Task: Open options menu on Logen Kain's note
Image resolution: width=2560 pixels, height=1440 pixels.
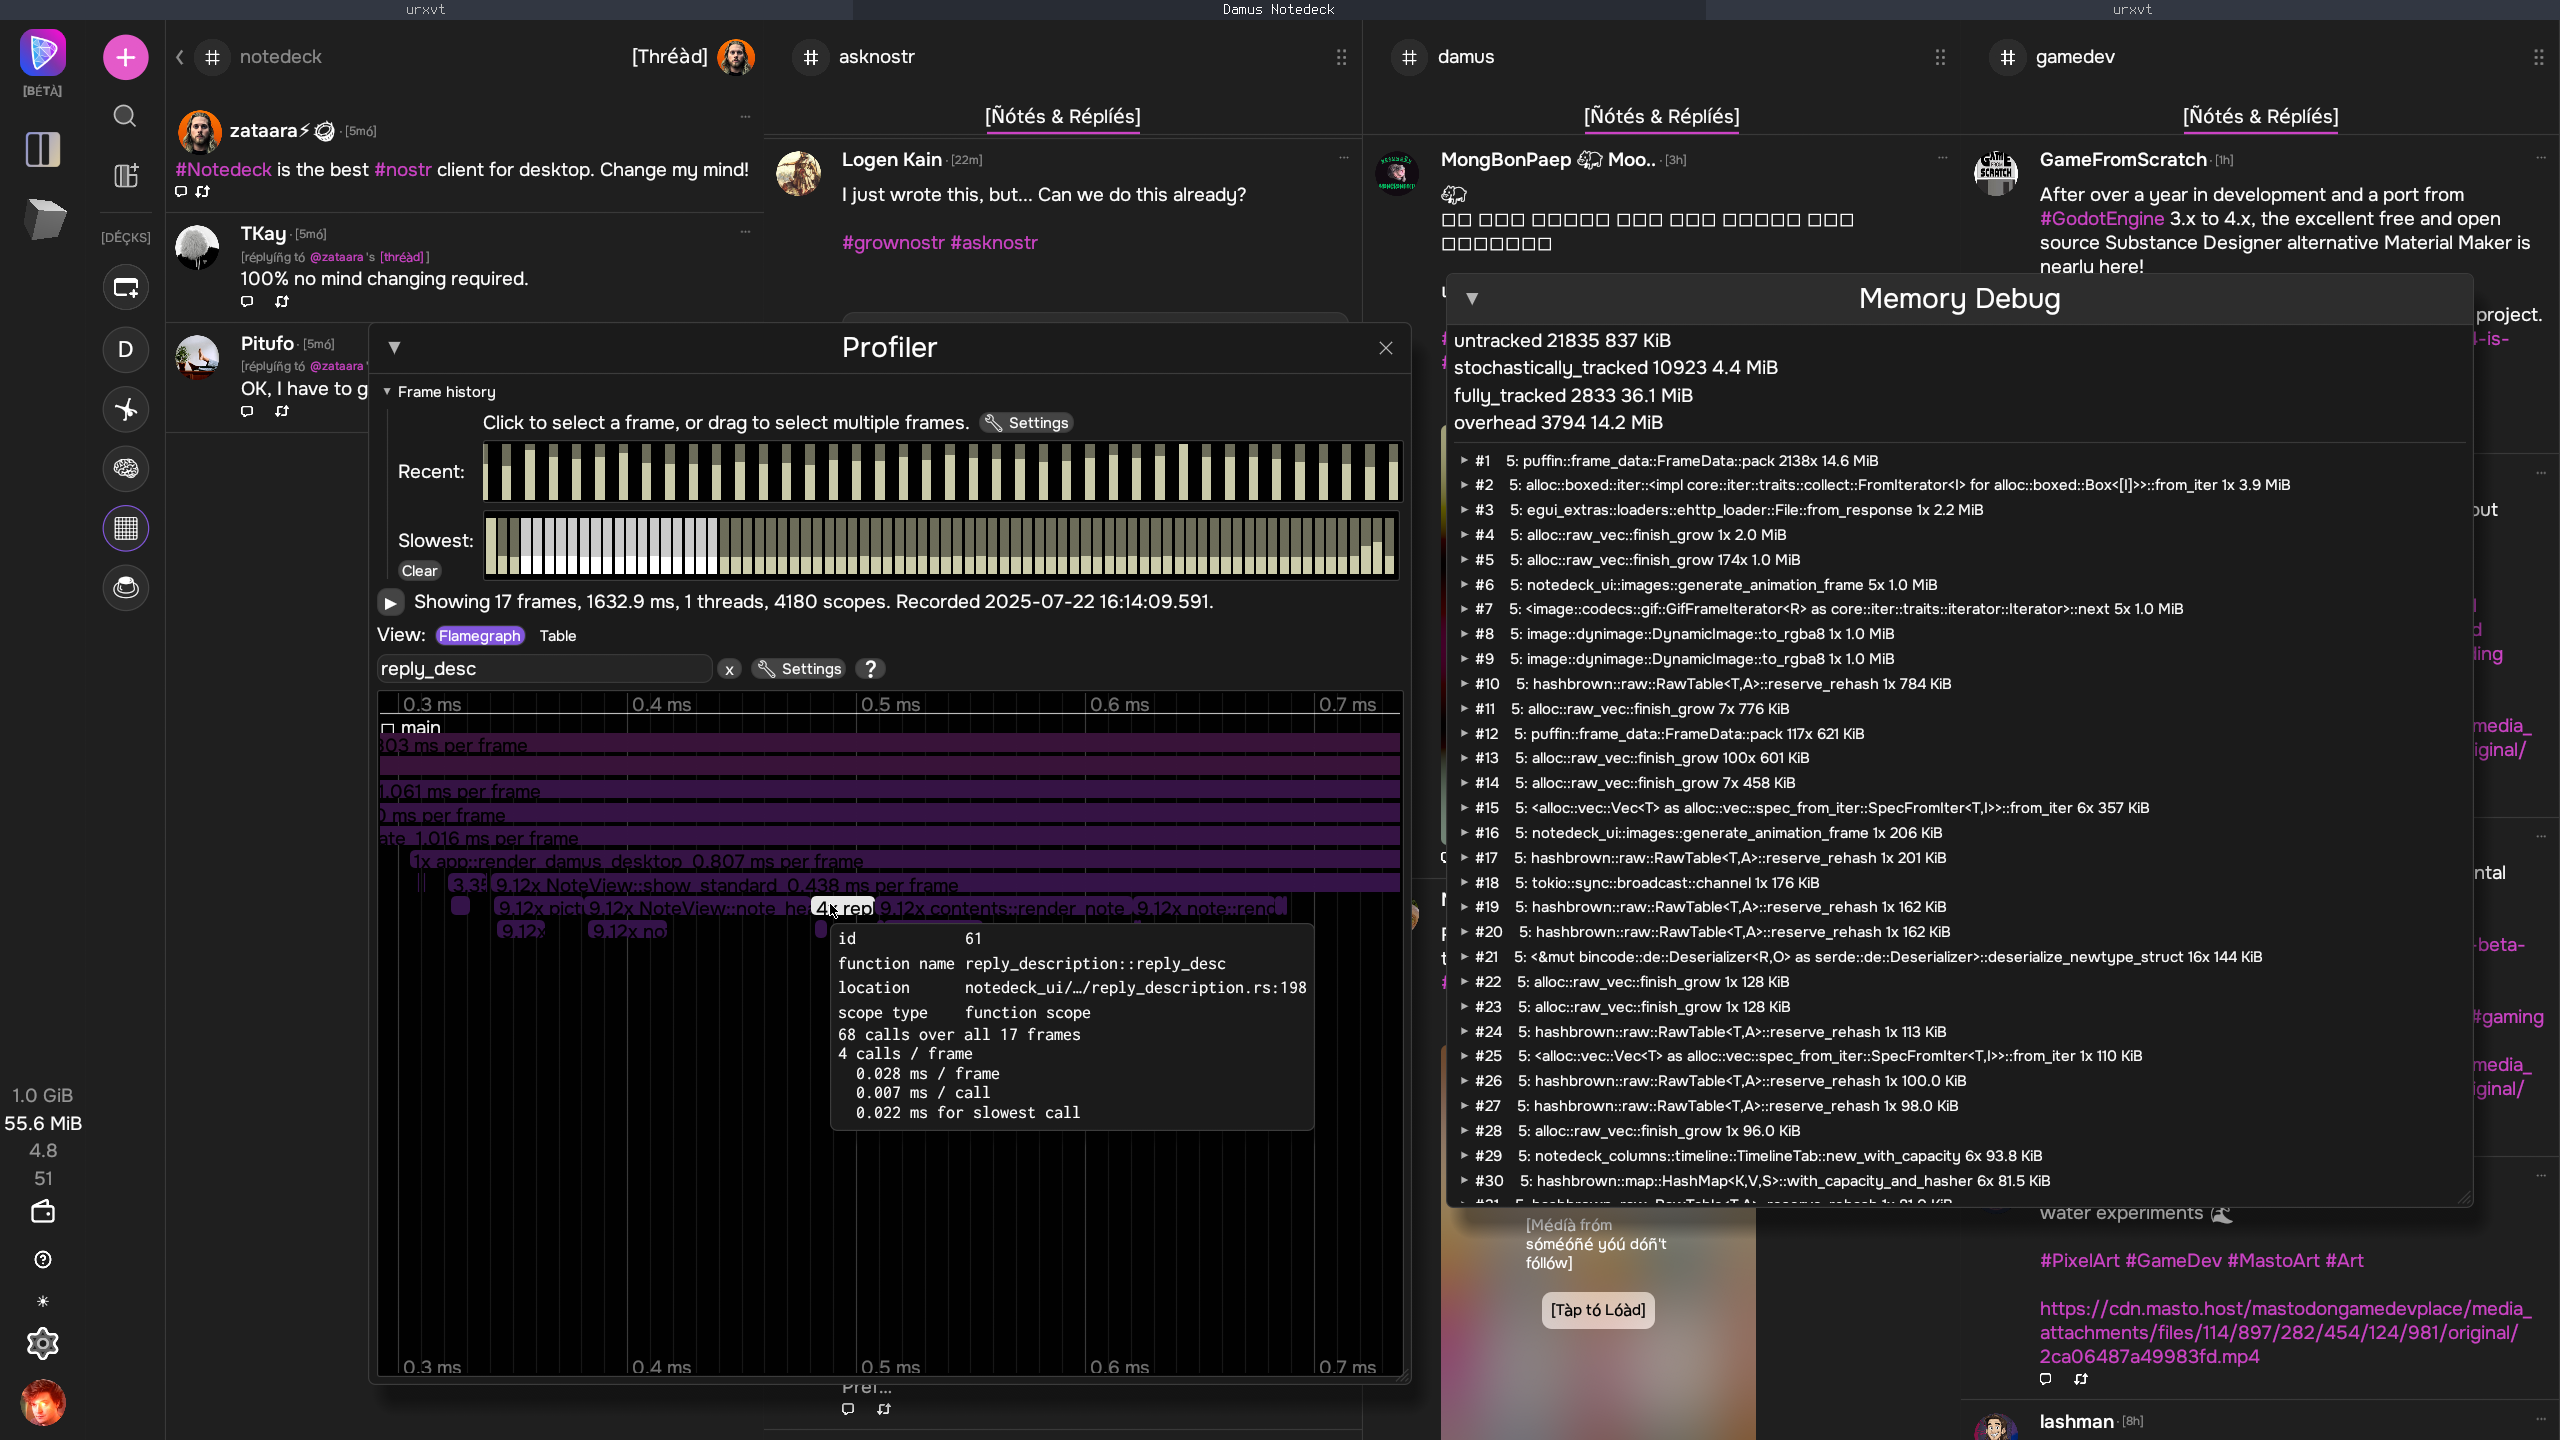Action: 1344,157
